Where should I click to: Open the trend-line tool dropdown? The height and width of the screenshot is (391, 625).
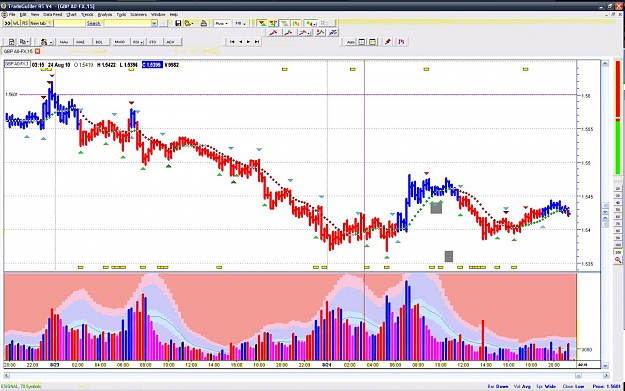(305, 33)
